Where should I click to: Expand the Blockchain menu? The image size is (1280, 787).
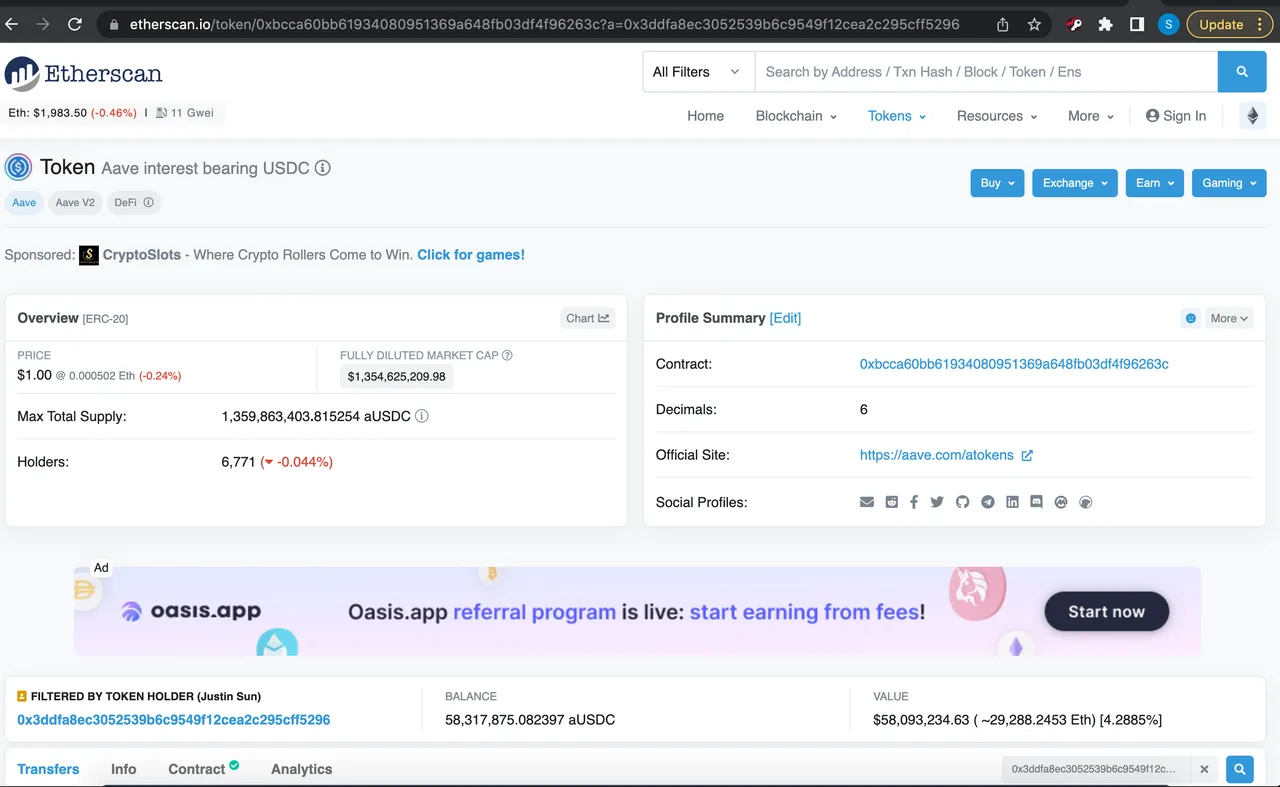[x=796, y=116]
